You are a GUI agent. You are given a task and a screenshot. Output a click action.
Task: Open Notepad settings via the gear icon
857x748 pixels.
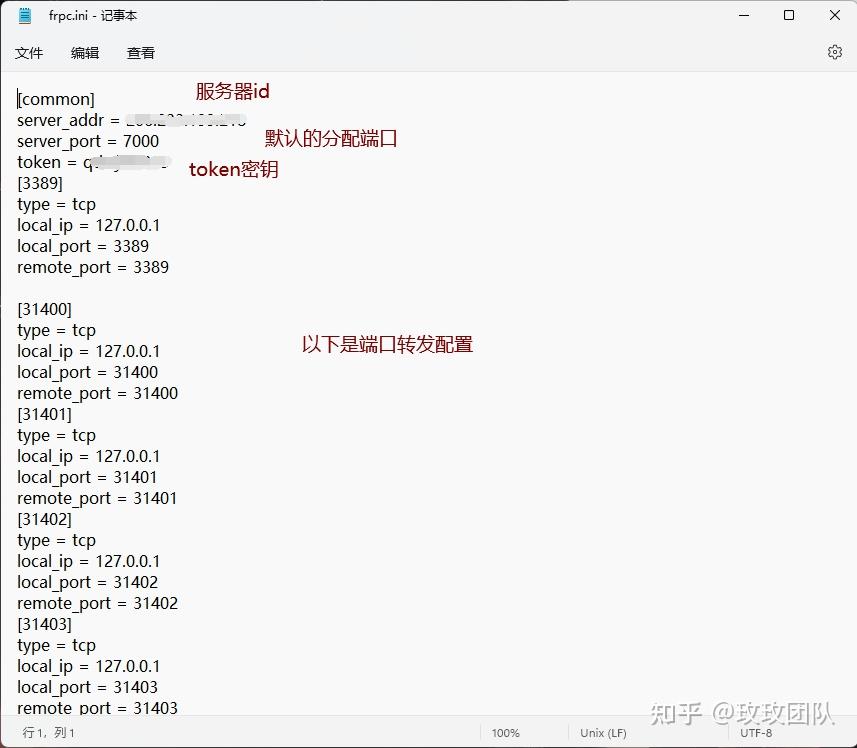point(835,52)
